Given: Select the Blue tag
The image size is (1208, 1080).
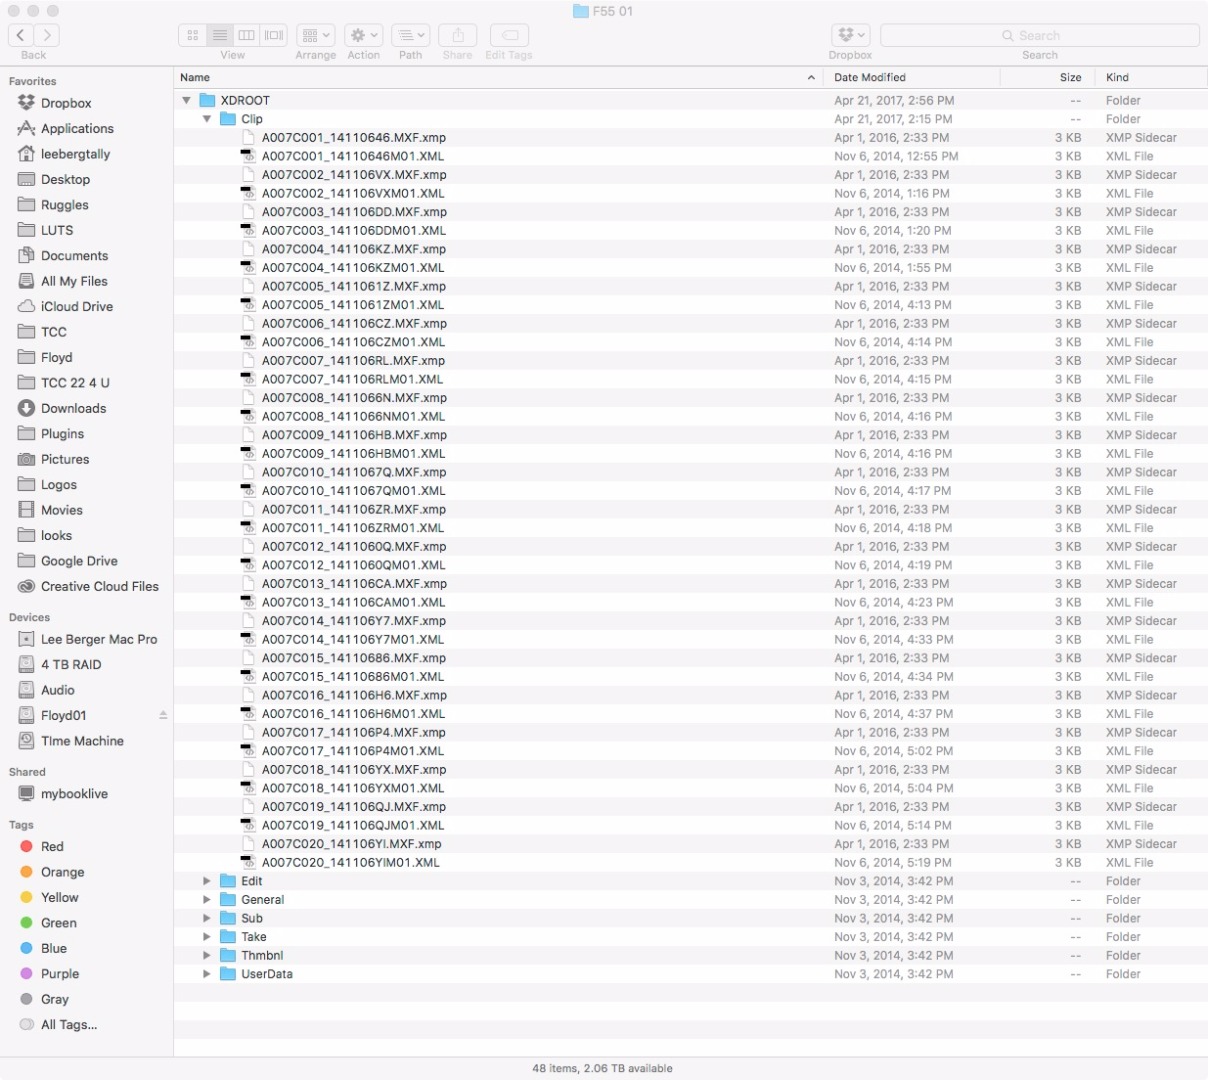Looking at the screenshot, I should (x=54, y=948).
